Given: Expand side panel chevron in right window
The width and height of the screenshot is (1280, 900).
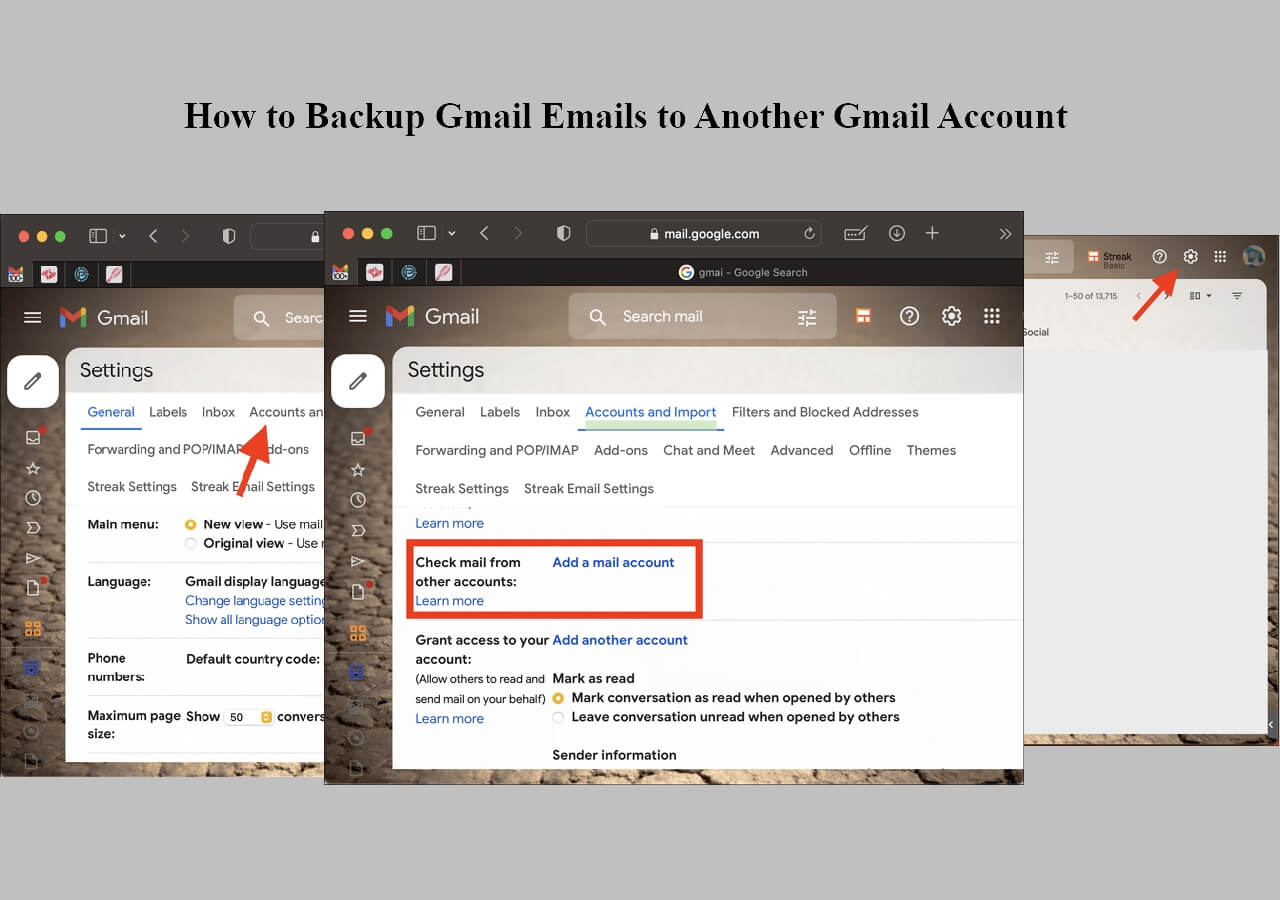Looking at the screenshot, I should (1272, 724).
